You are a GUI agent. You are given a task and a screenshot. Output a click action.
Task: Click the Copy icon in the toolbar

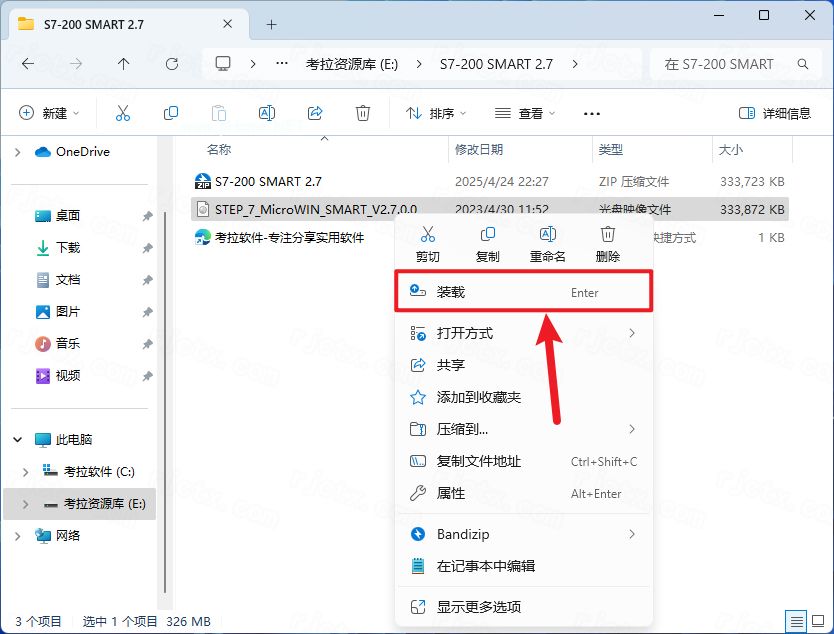pos(170,112)
